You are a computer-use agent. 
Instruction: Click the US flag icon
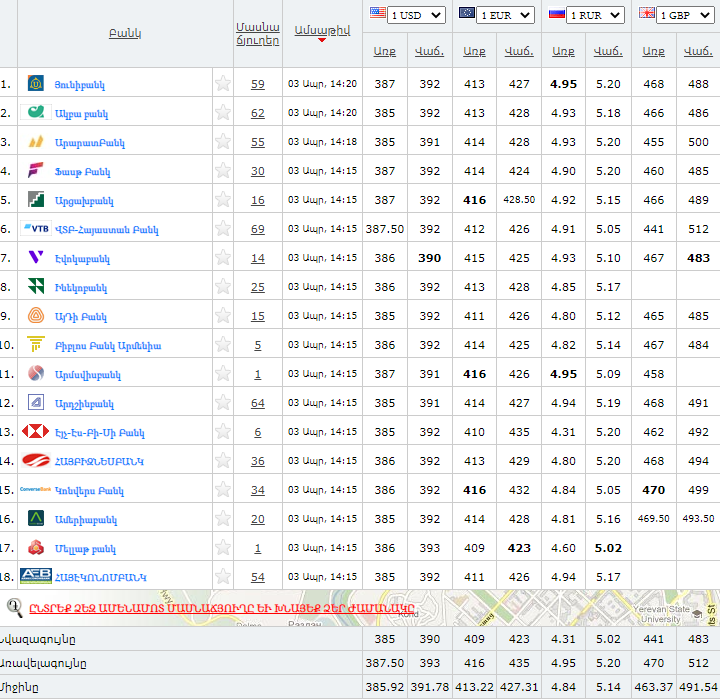[377, 12]
